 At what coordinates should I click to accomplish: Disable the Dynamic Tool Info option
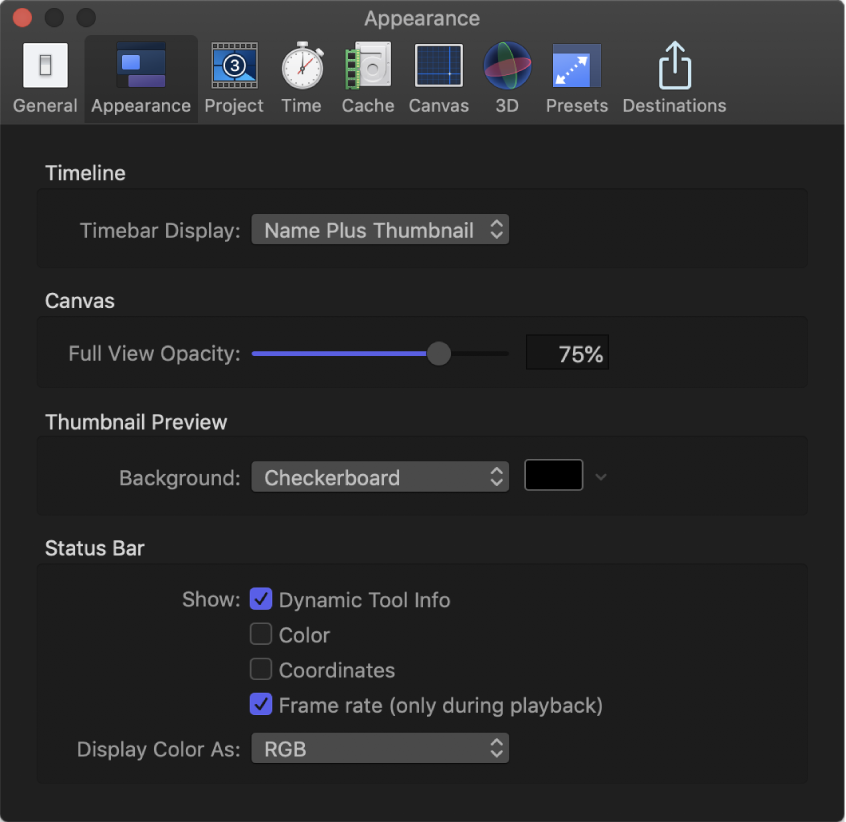[261, 599]
